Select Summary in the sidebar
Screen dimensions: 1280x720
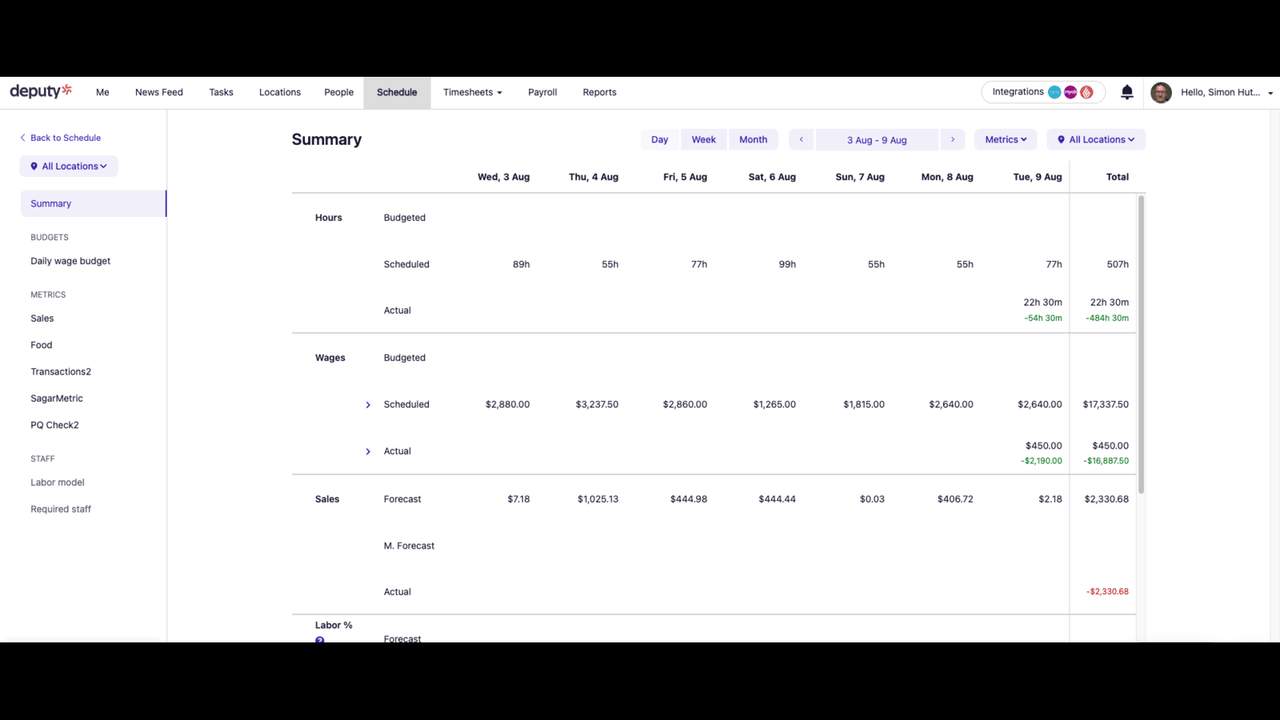[93, 203]
